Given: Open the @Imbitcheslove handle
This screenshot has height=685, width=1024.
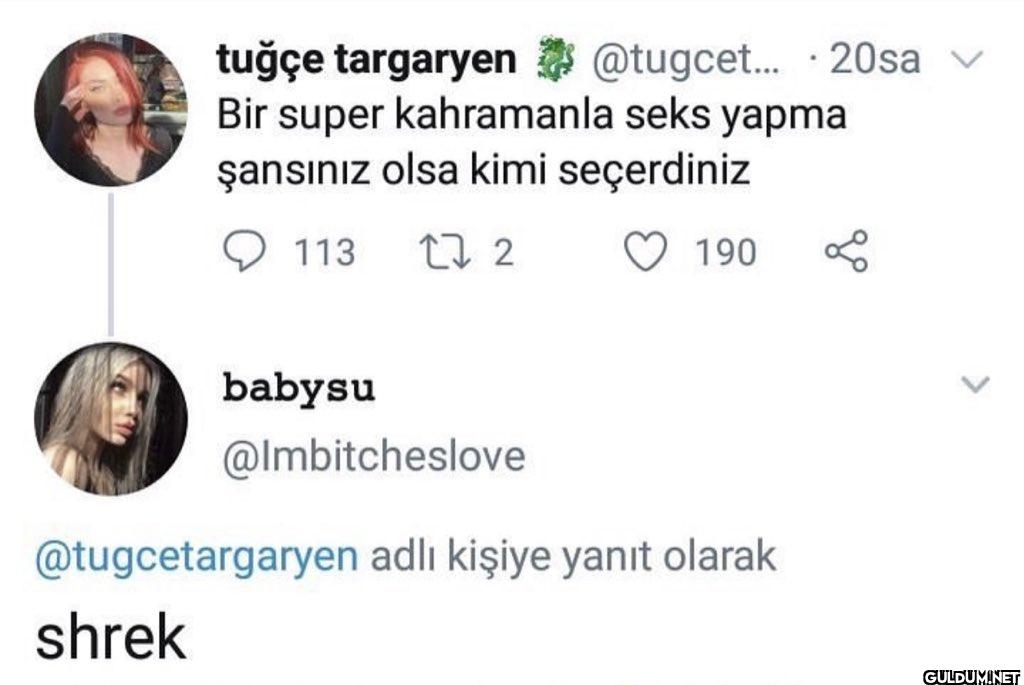Looking at the screenshot, I should (x=372, y=457).
